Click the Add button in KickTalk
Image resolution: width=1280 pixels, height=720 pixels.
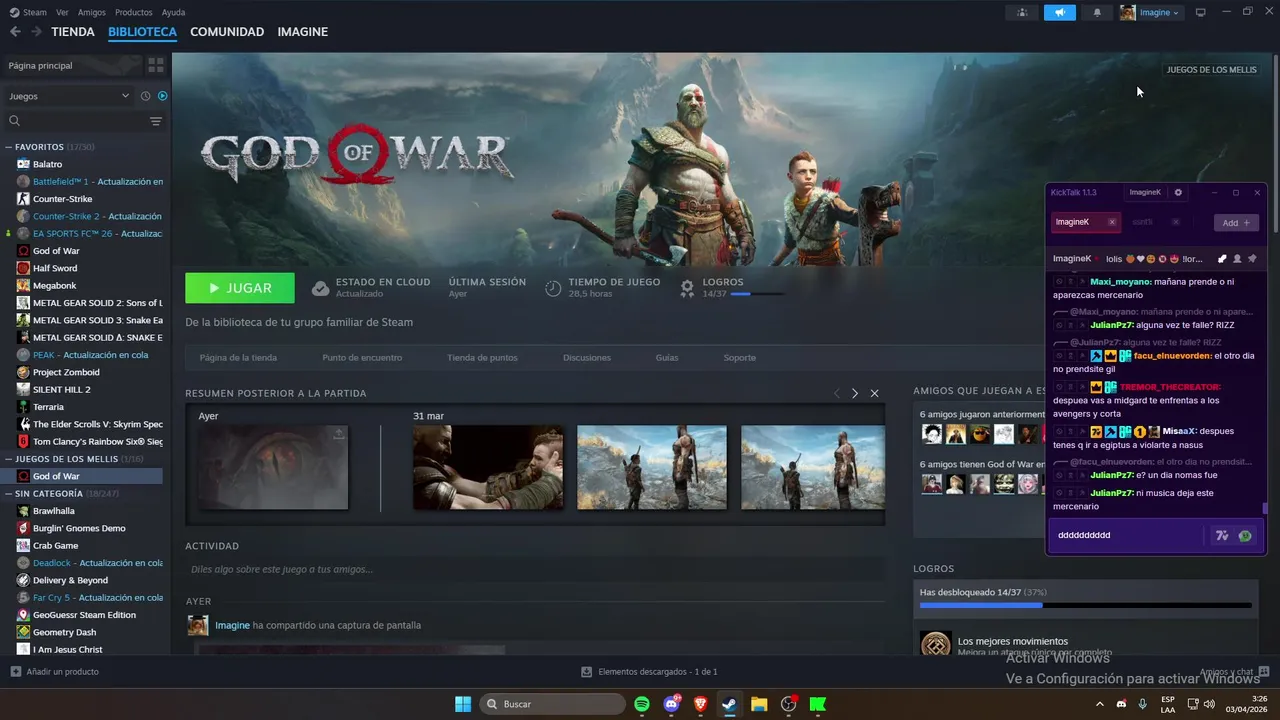(1236, 223)
